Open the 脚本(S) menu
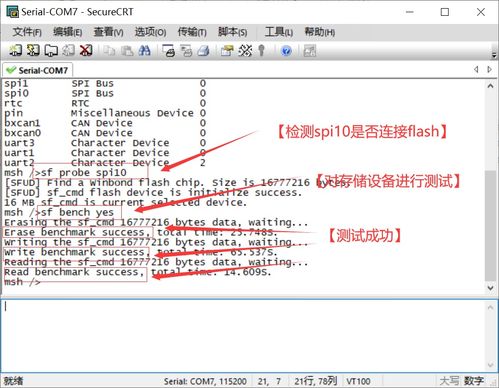 pos(232,32)
